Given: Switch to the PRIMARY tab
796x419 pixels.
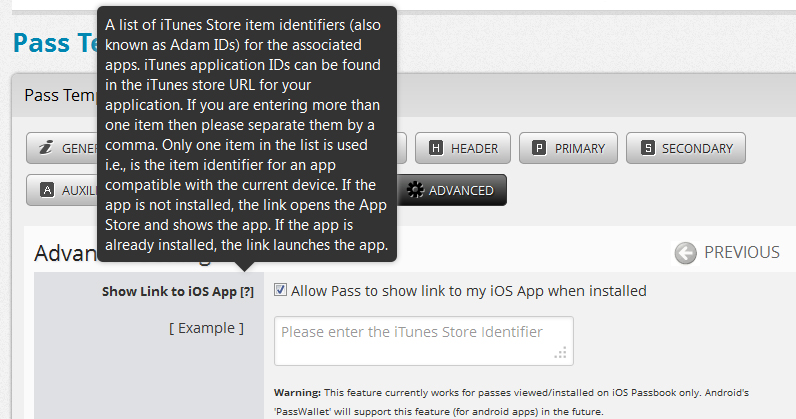Looking at the screenshot, I should [568, 148].
